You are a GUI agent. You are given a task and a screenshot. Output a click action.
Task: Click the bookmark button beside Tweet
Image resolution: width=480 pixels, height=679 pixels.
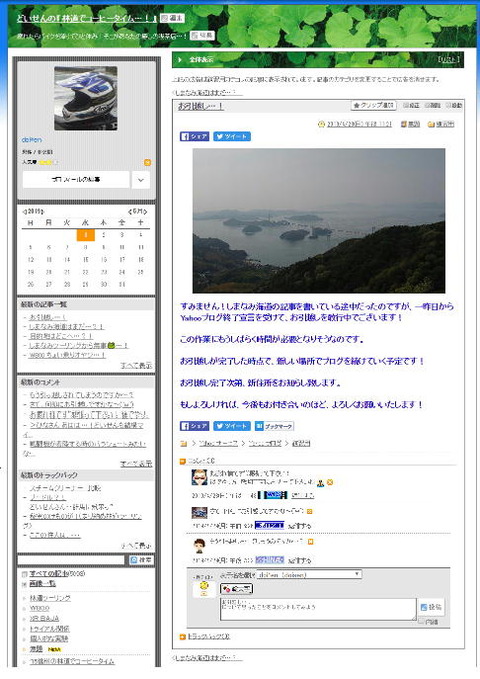coord(274,426)
